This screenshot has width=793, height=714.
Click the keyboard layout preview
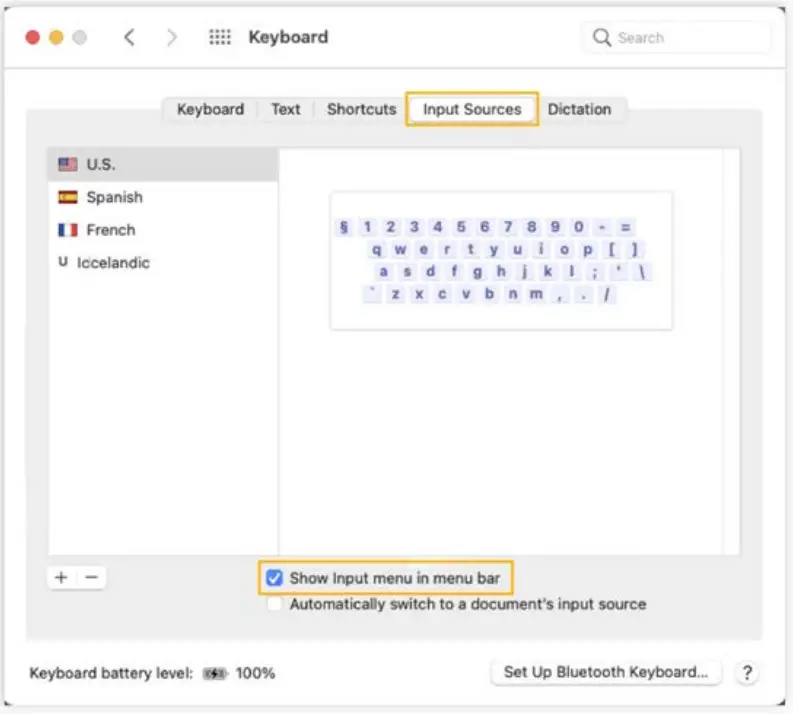click(501, 260)
